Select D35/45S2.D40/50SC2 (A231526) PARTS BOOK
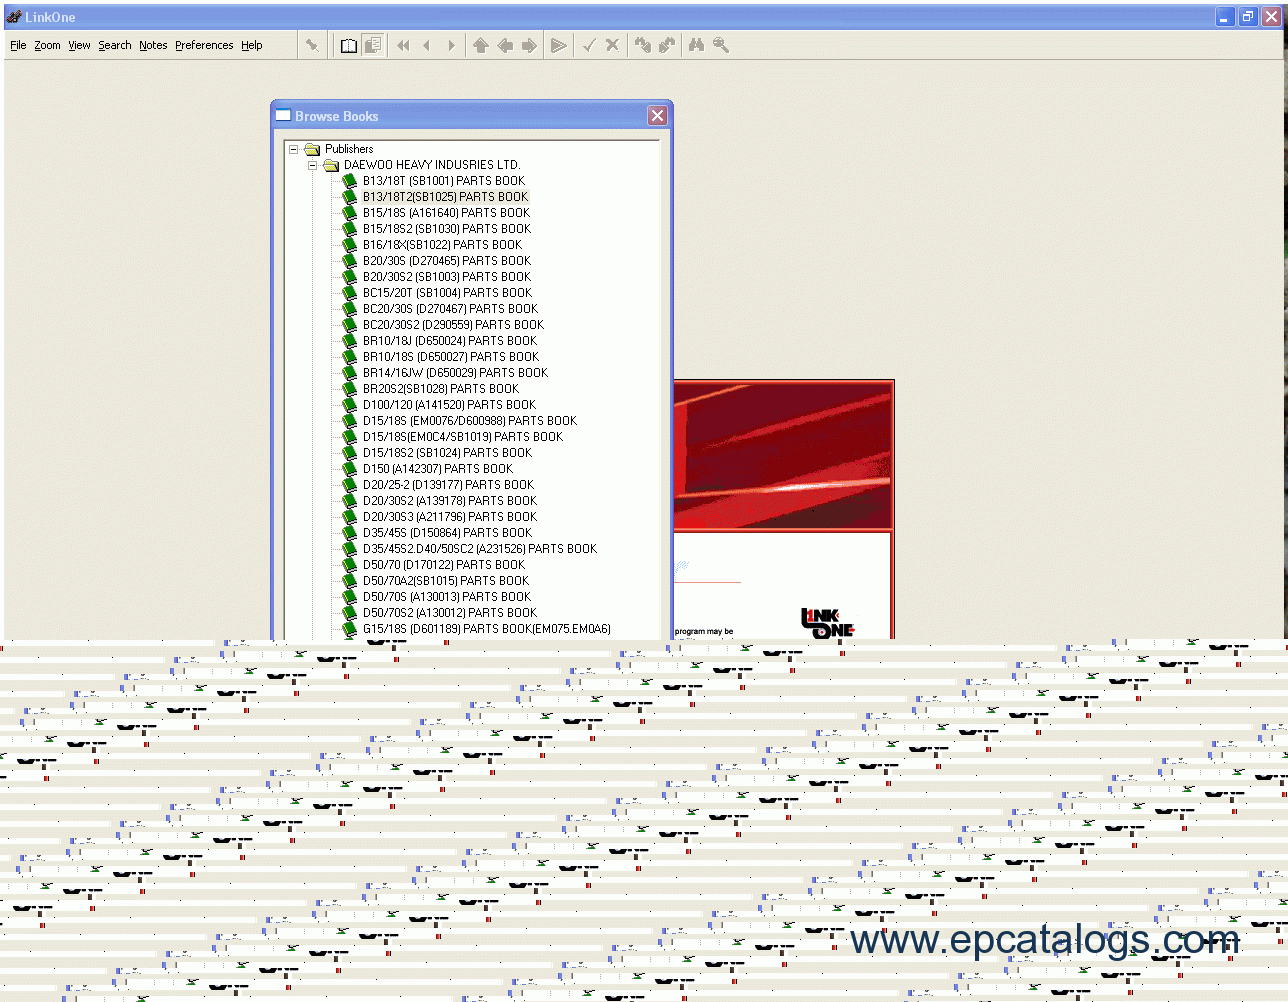1288x1002 pixels. pyautogui.click(x=480, y=549)
